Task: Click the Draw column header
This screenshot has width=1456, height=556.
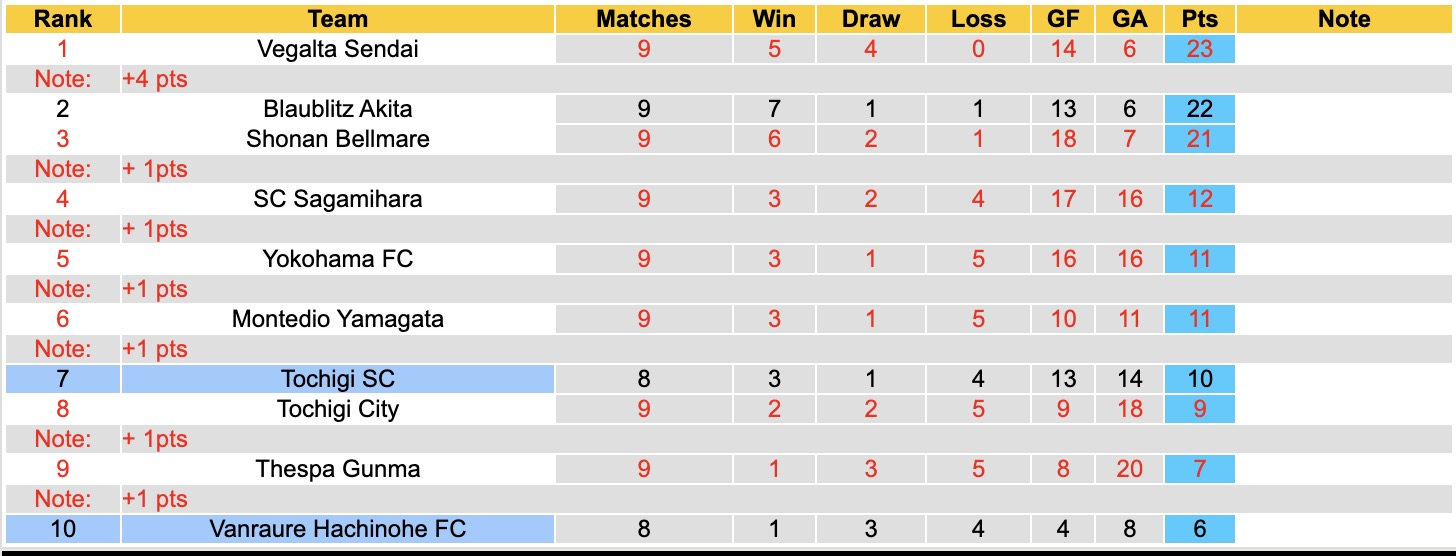Action: pos(870,19)
